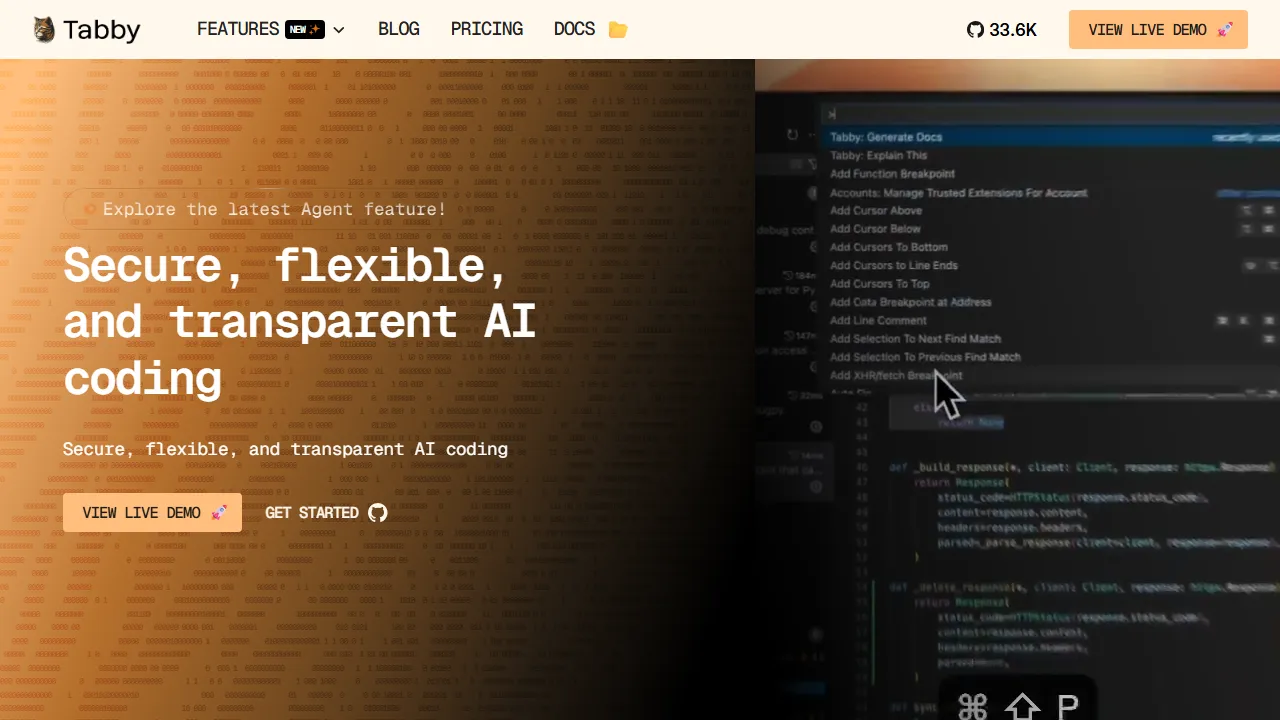Click the GET STARTED link

[326, 513]
